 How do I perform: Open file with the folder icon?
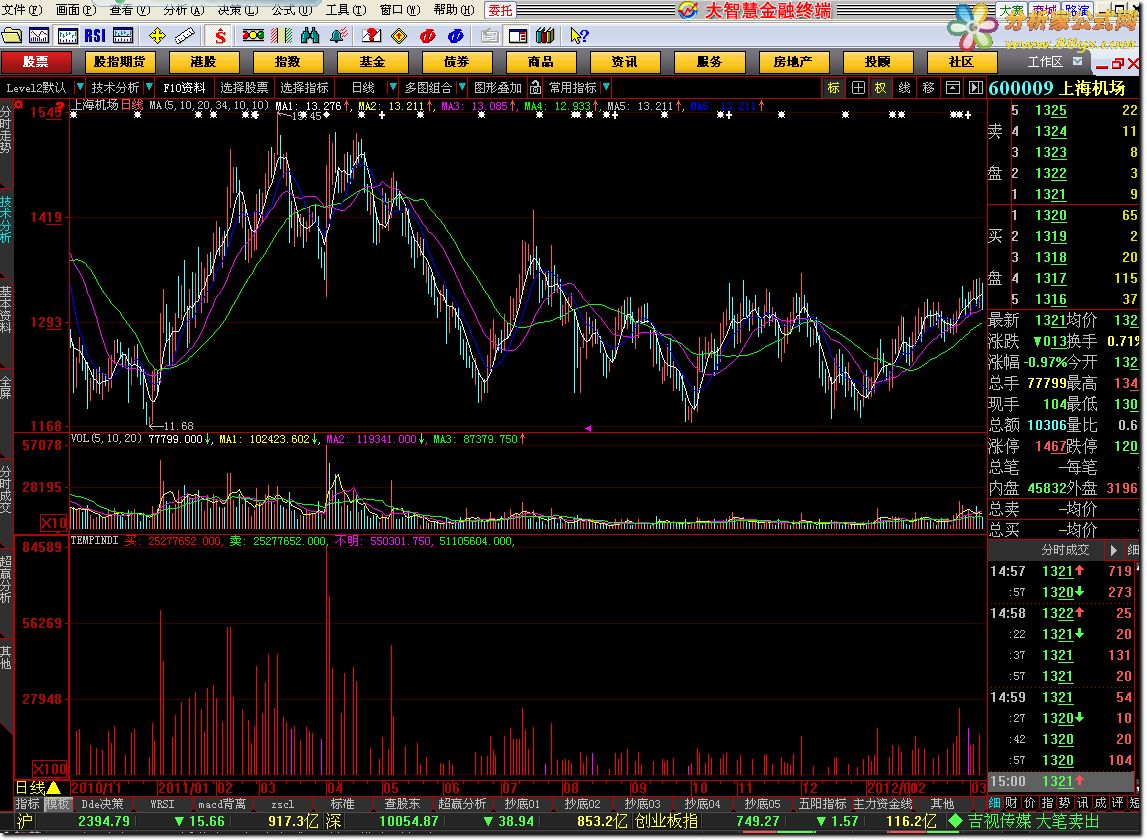[x=11, y=35]
